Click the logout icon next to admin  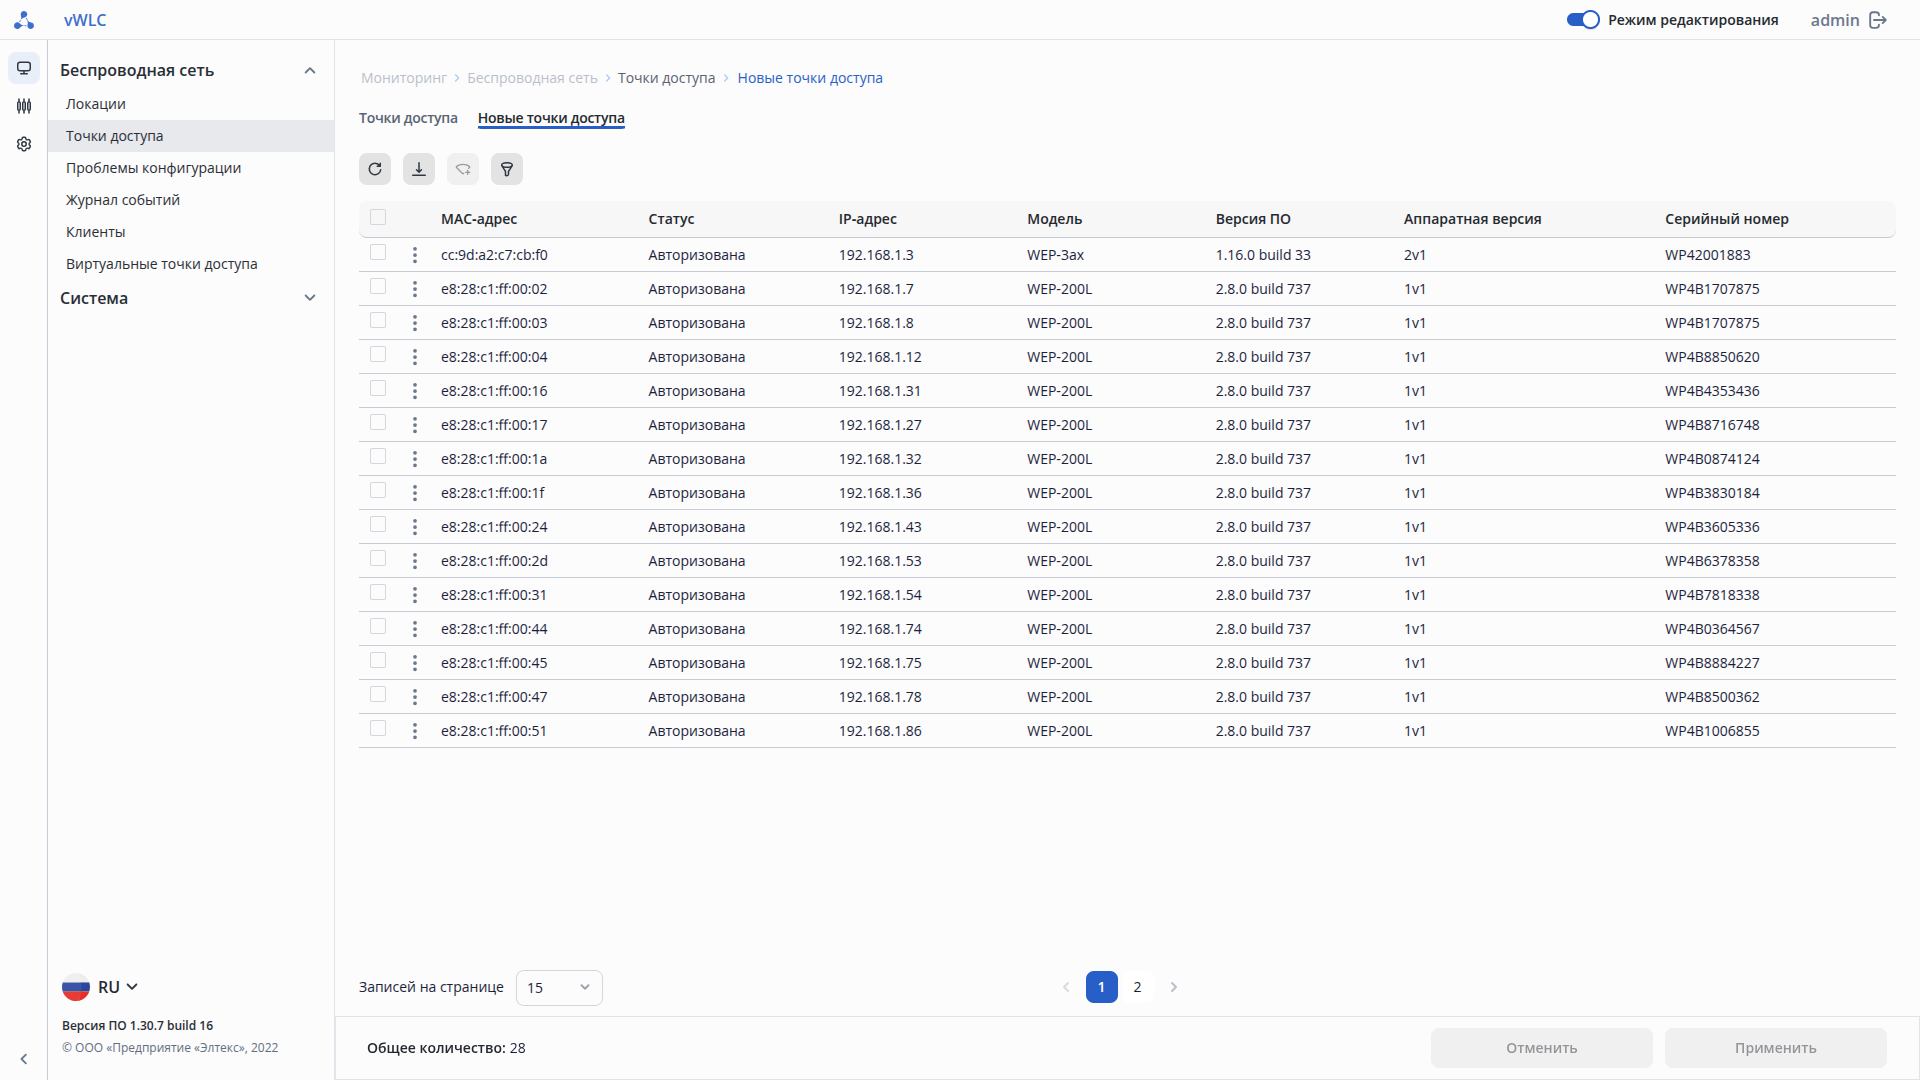pos(1878,20)
